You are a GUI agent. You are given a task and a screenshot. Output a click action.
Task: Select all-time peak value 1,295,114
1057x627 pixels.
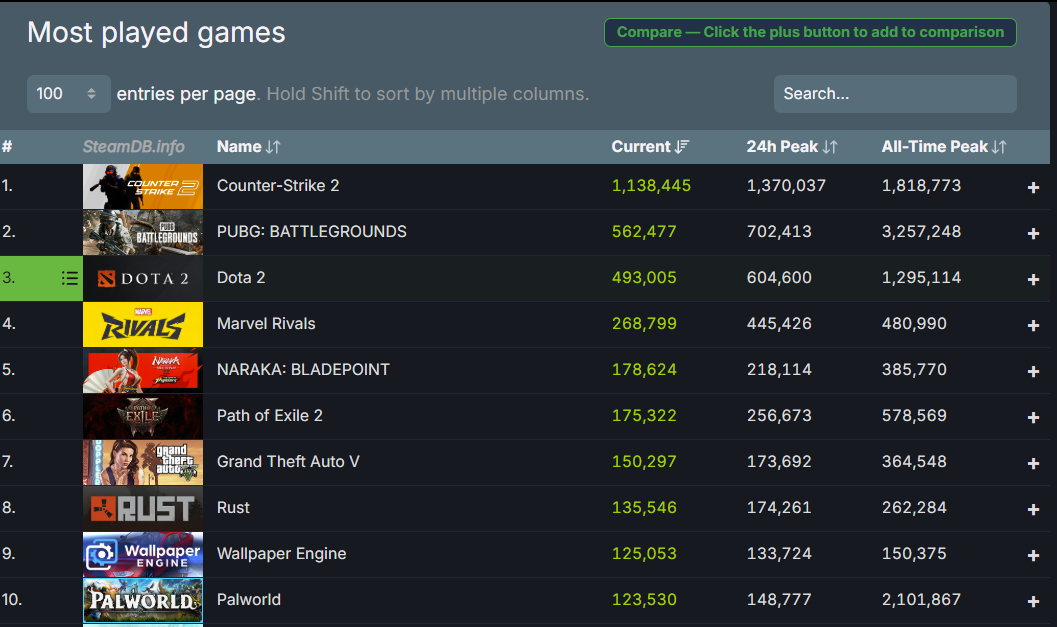[922, 277]
